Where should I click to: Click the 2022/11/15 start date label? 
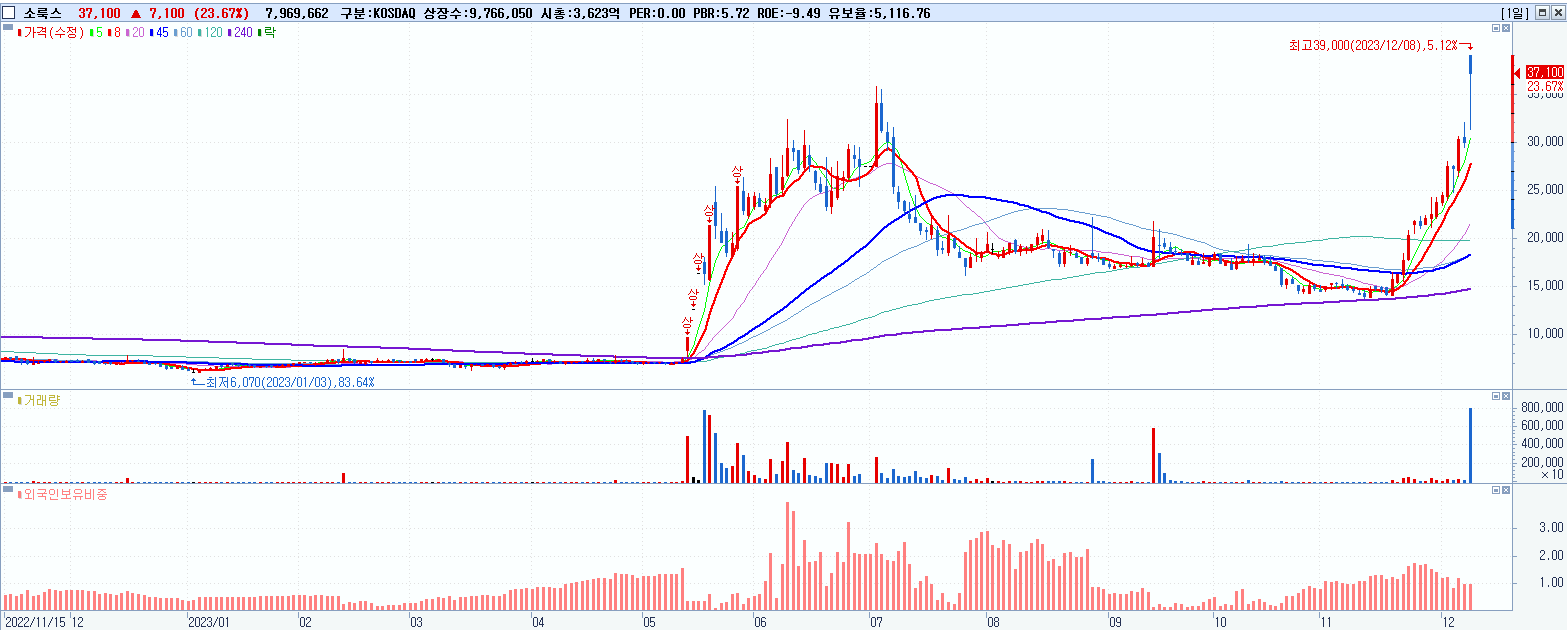[37, 621]
